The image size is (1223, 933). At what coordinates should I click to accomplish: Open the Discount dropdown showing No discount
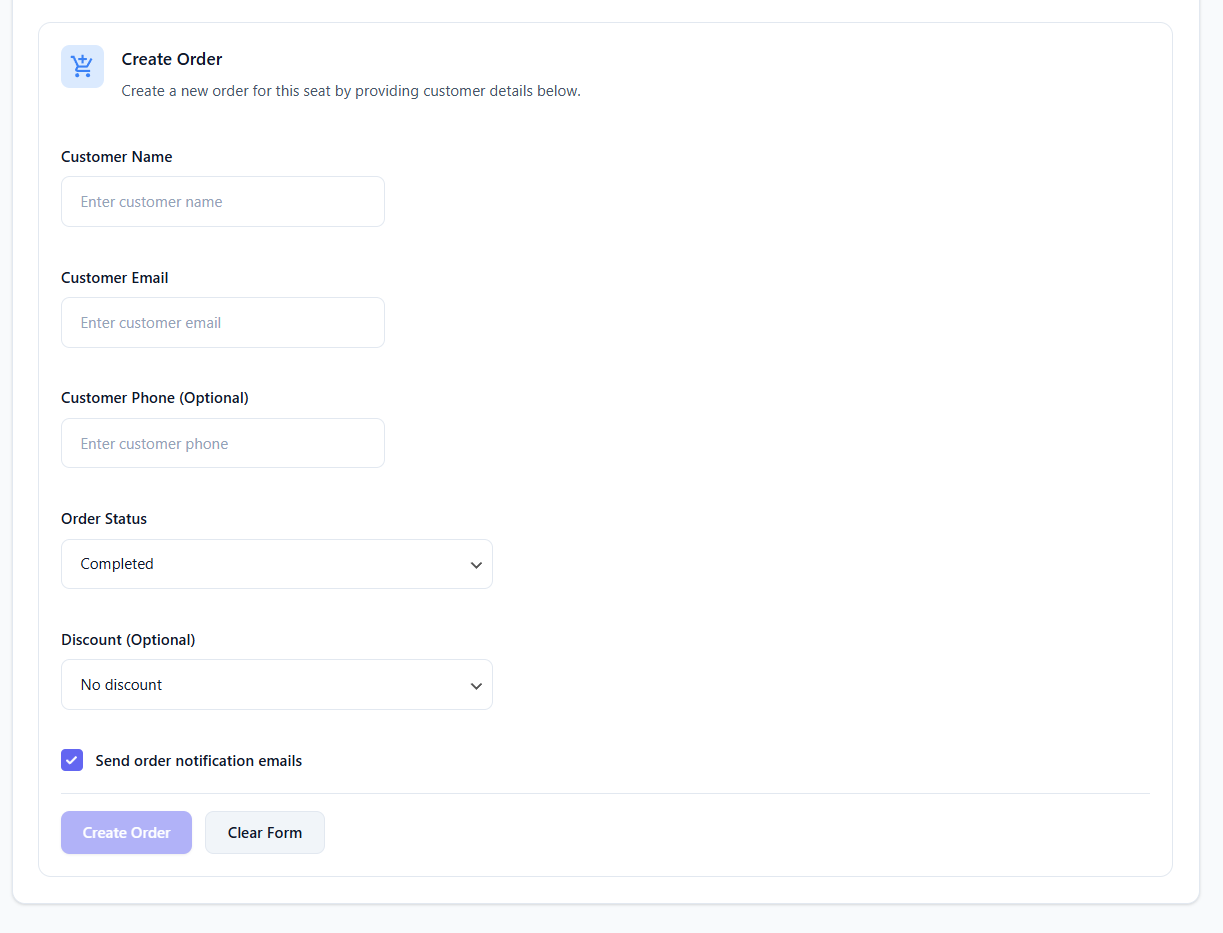pyautogui.click(x=276, y=685)
